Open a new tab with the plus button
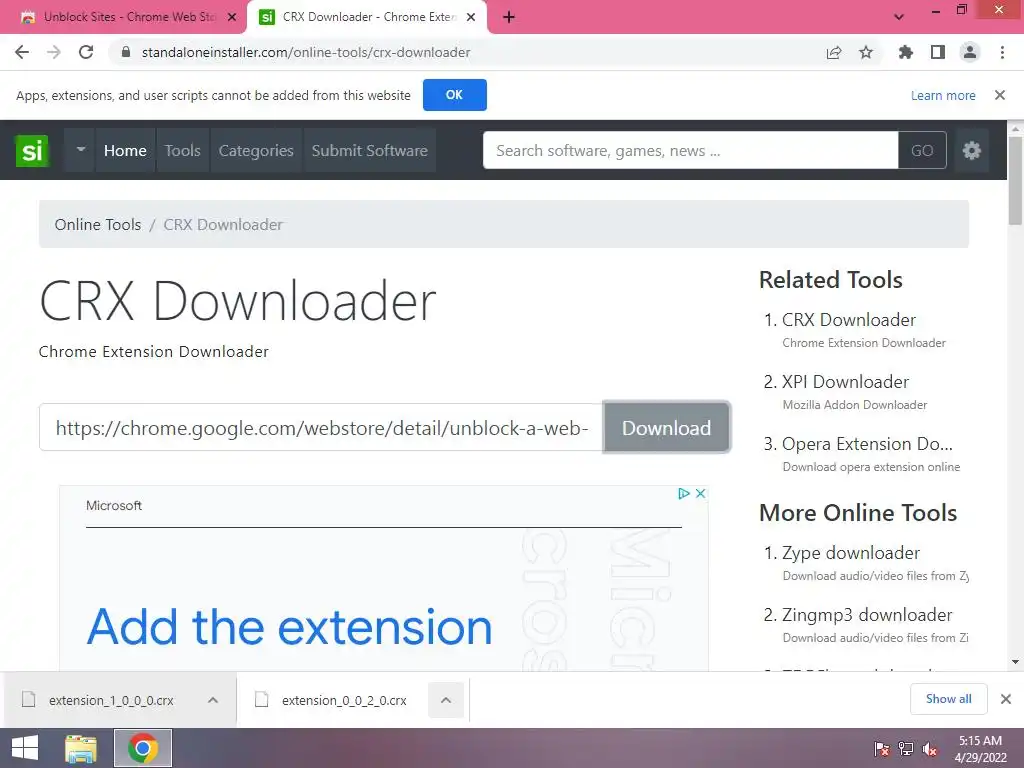1024x768 pixels. 509,17
